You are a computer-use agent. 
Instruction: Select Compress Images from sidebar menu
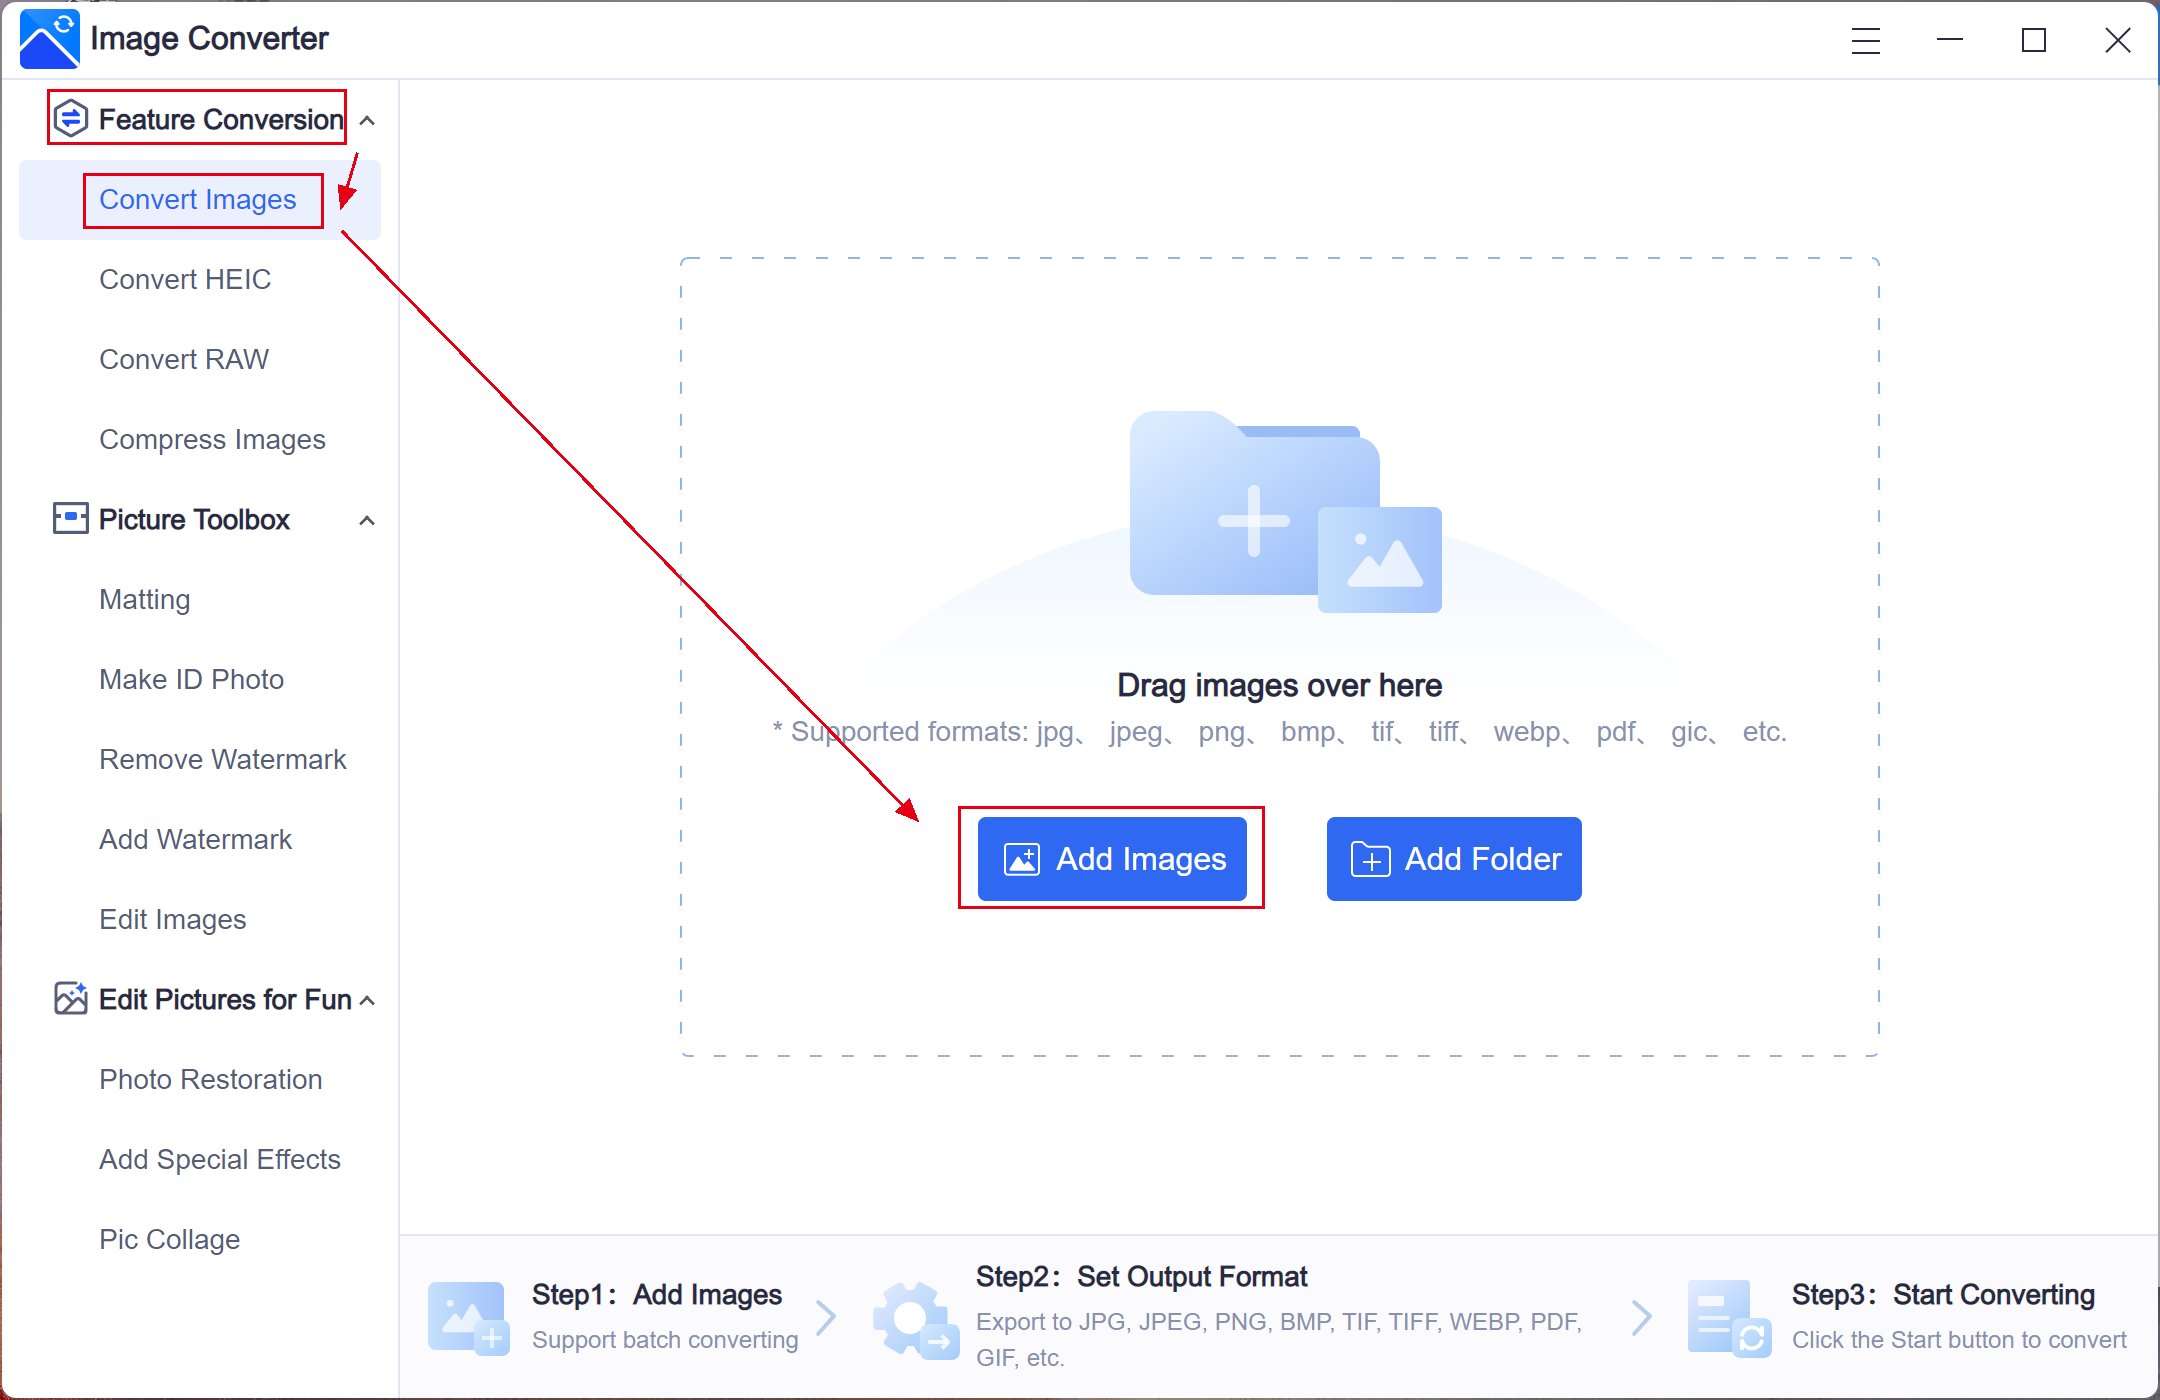click(213, 439)
